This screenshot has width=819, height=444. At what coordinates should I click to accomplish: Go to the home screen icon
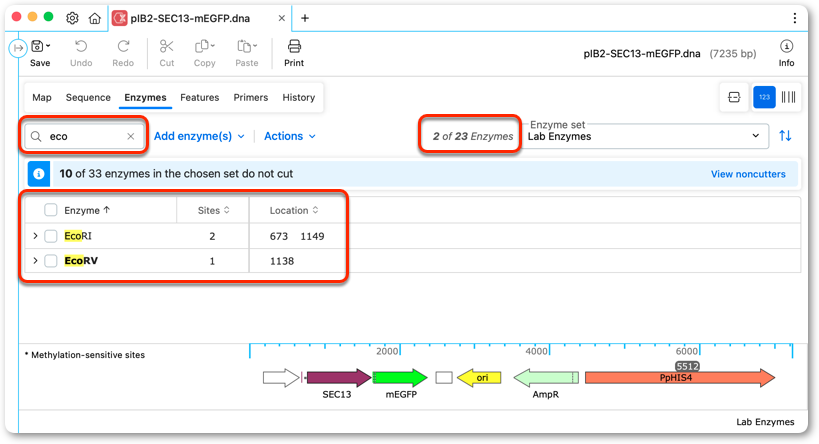pos(95,18)
